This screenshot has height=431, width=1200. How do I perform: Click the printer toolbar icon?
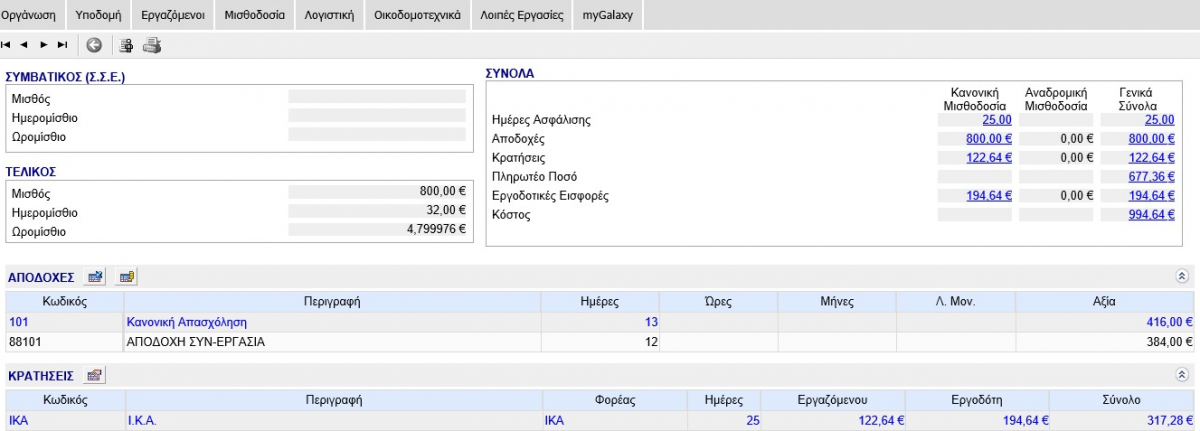pos(152,45)
